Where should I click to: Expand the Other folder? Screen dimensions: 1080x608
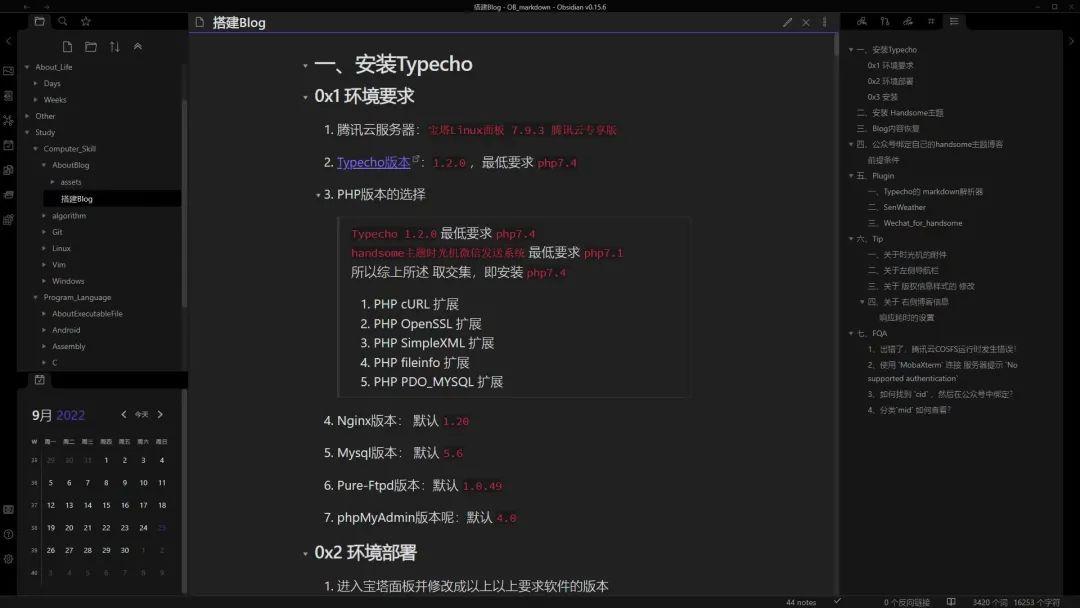pyautogui.click(x=27, y=116)
